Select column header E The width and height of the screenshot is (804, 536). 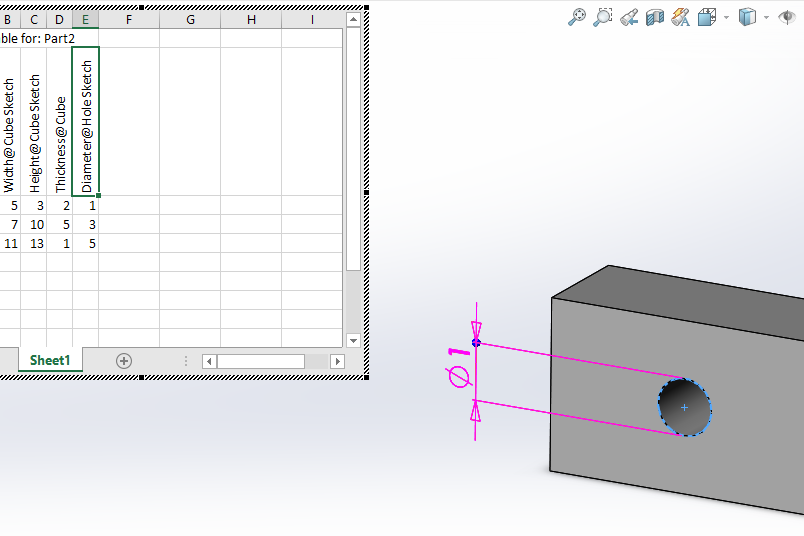(x=85, y=20)
